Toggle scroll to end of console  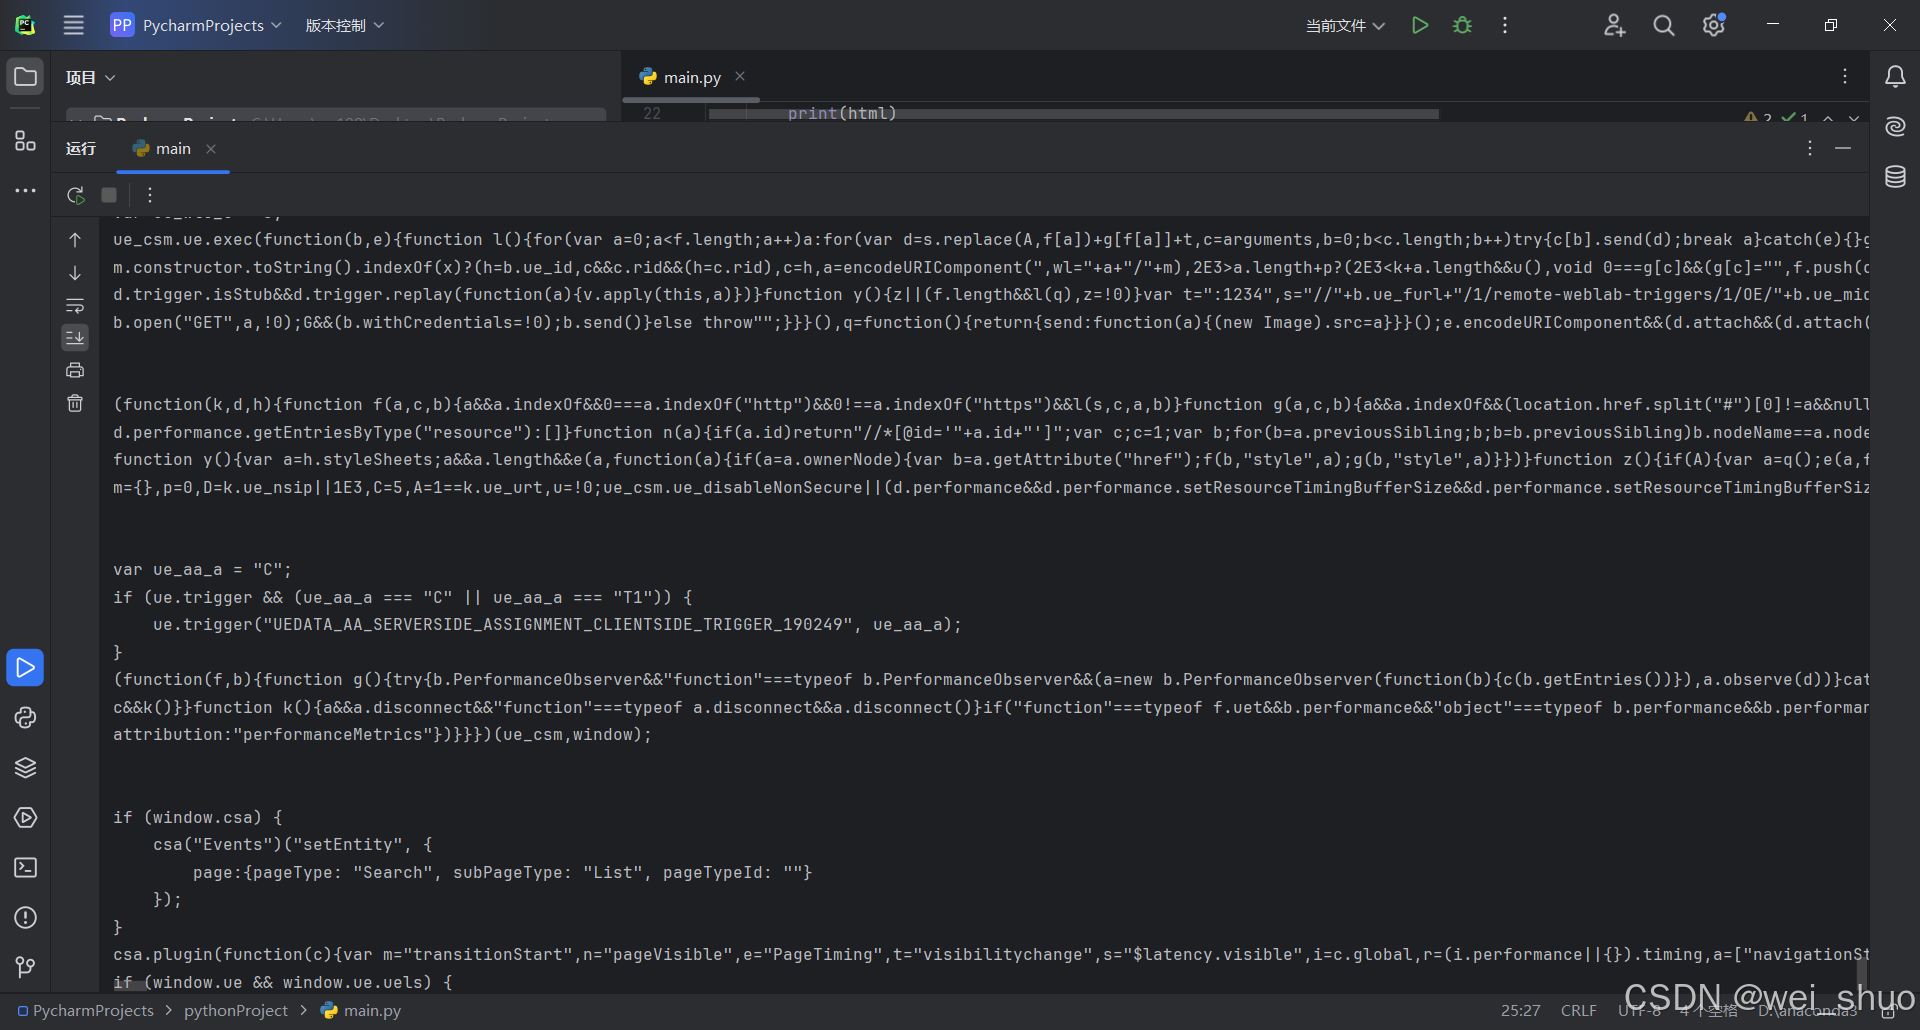click(x=75, y=338)
